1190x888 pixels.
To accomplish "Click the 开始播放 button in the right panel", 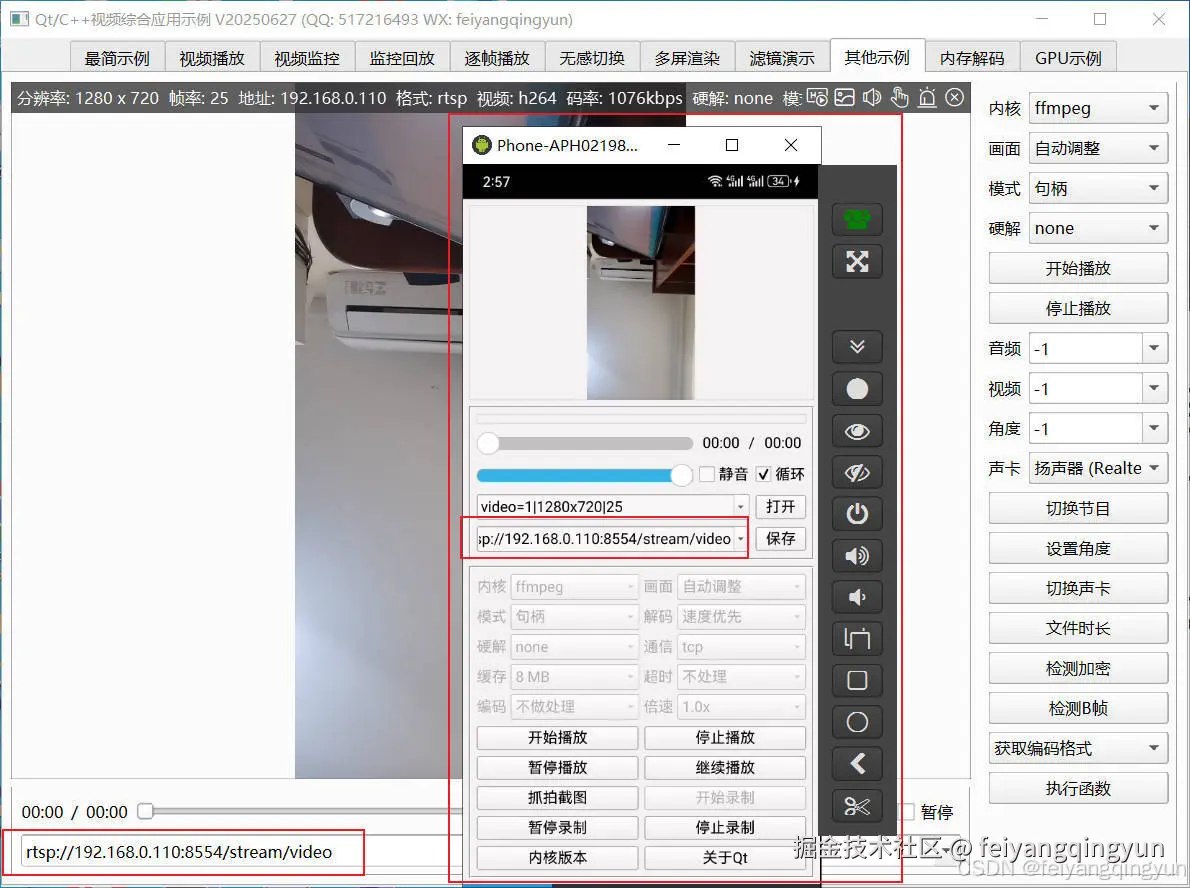I will click(1077, 268).
